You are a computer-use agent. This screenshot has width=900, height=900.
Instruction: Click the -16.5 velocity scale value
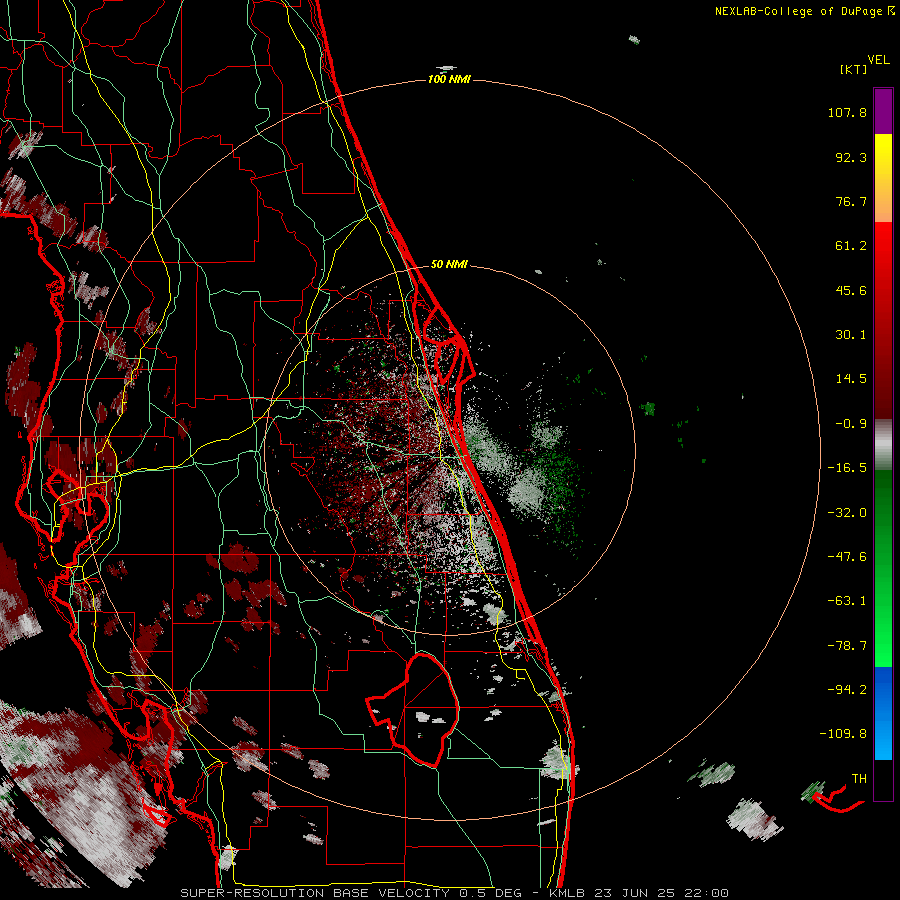pos(847,468)
